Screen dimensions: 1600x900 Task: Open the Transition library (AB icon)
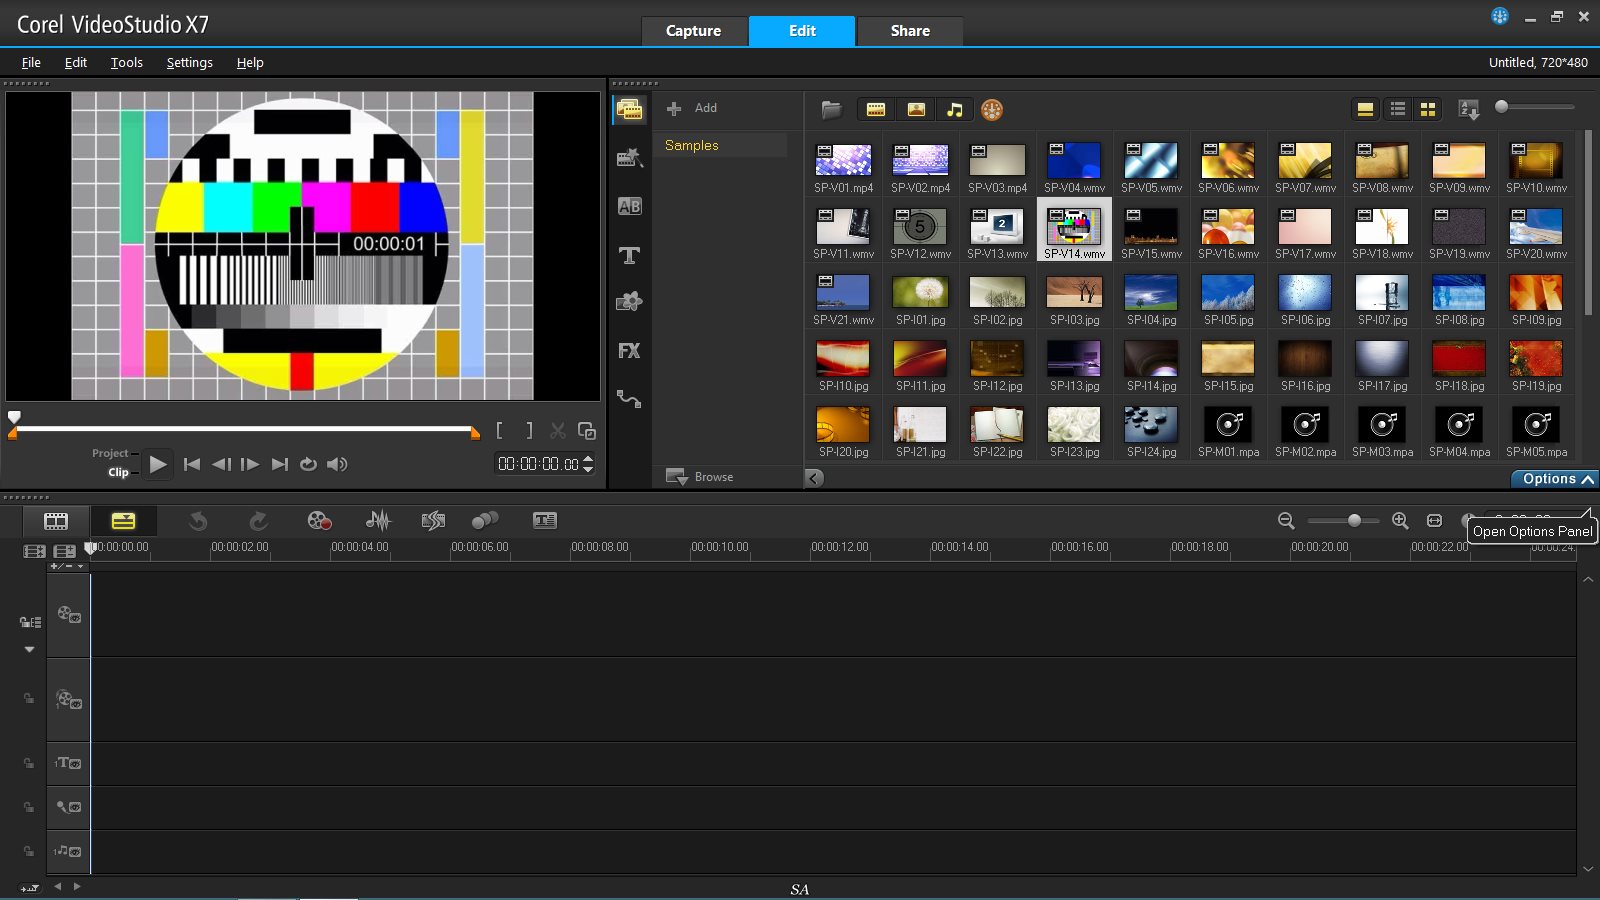point(630,206)
